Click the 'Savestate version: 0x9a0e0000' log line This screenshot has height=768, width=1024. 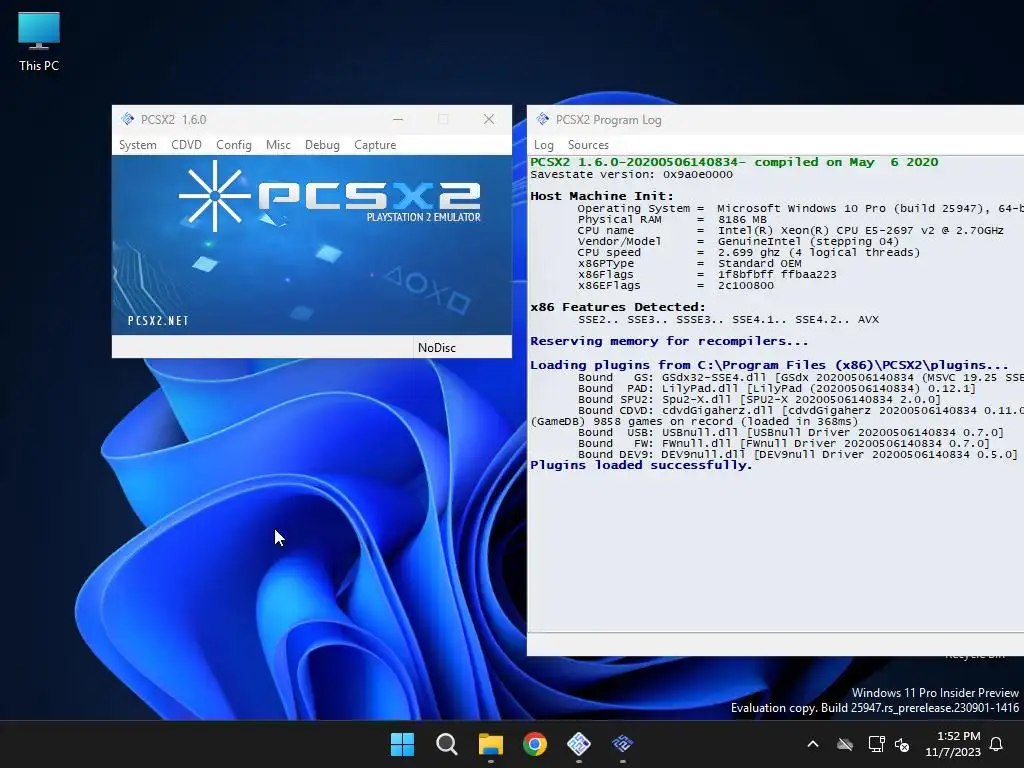(x=631, y=174)
